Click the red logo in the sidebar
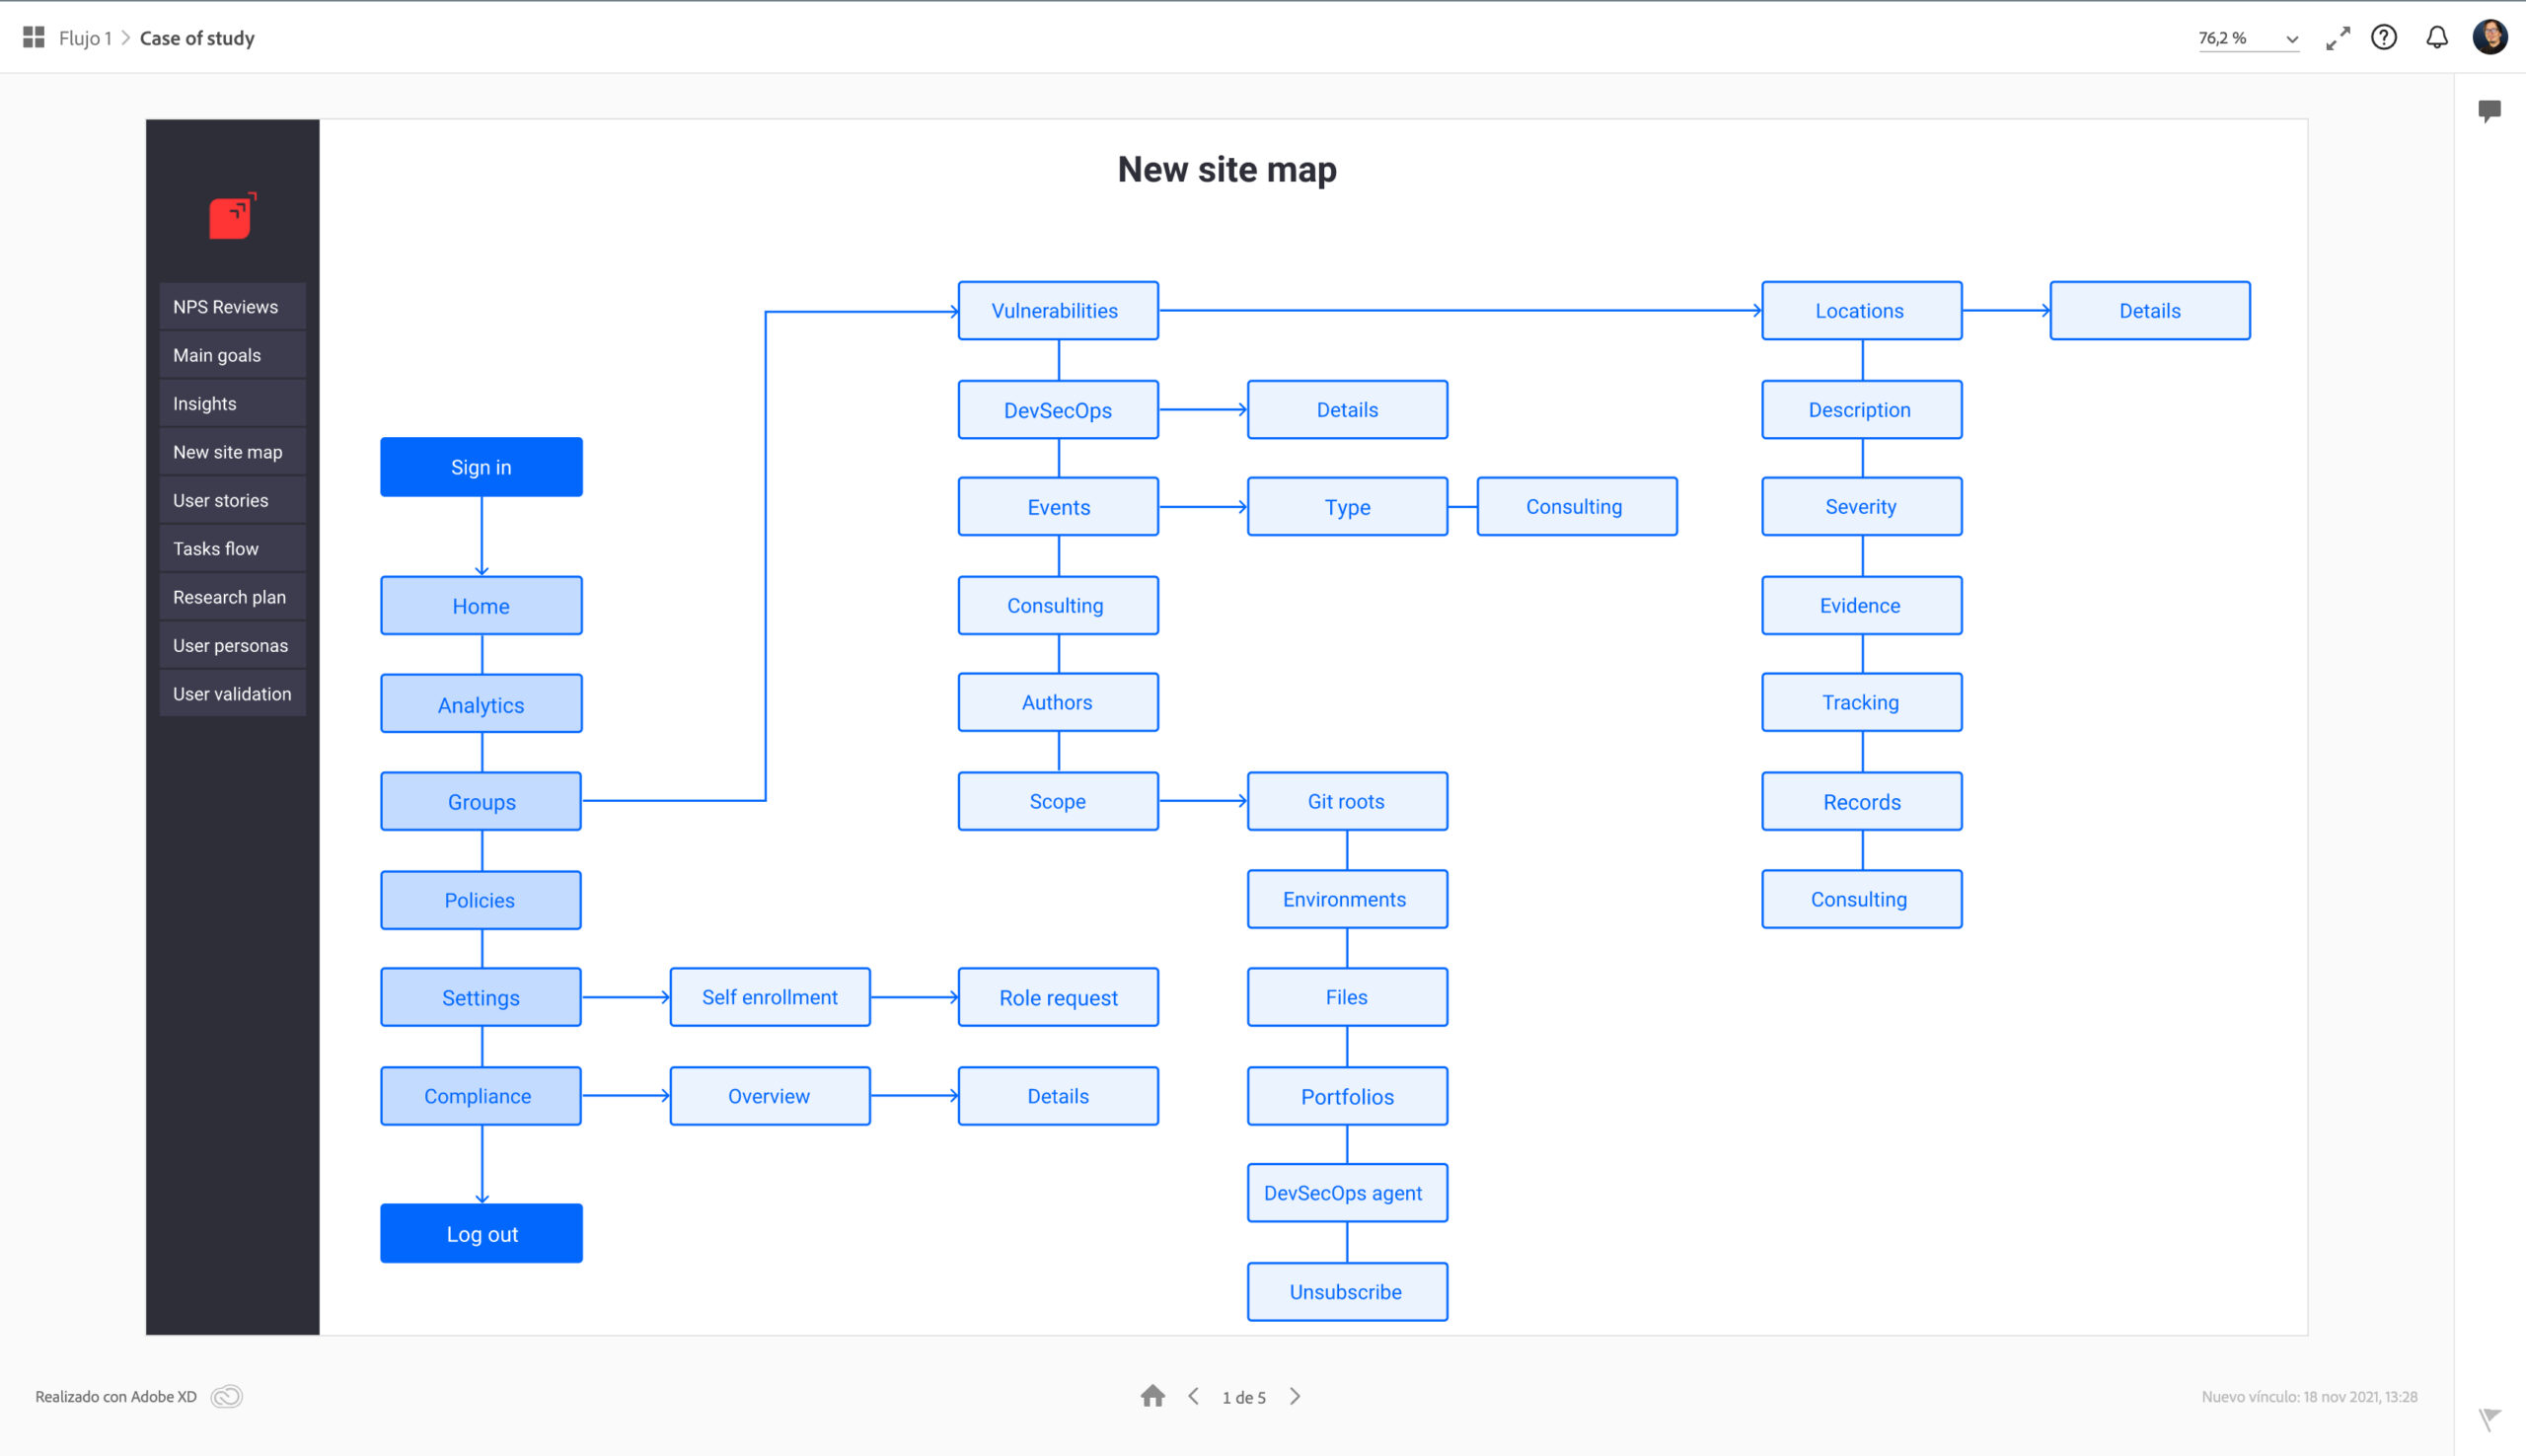Image resolution: width=2526 pixels, height=1456 pixels. pyautogui.click(x=231, y=216)
